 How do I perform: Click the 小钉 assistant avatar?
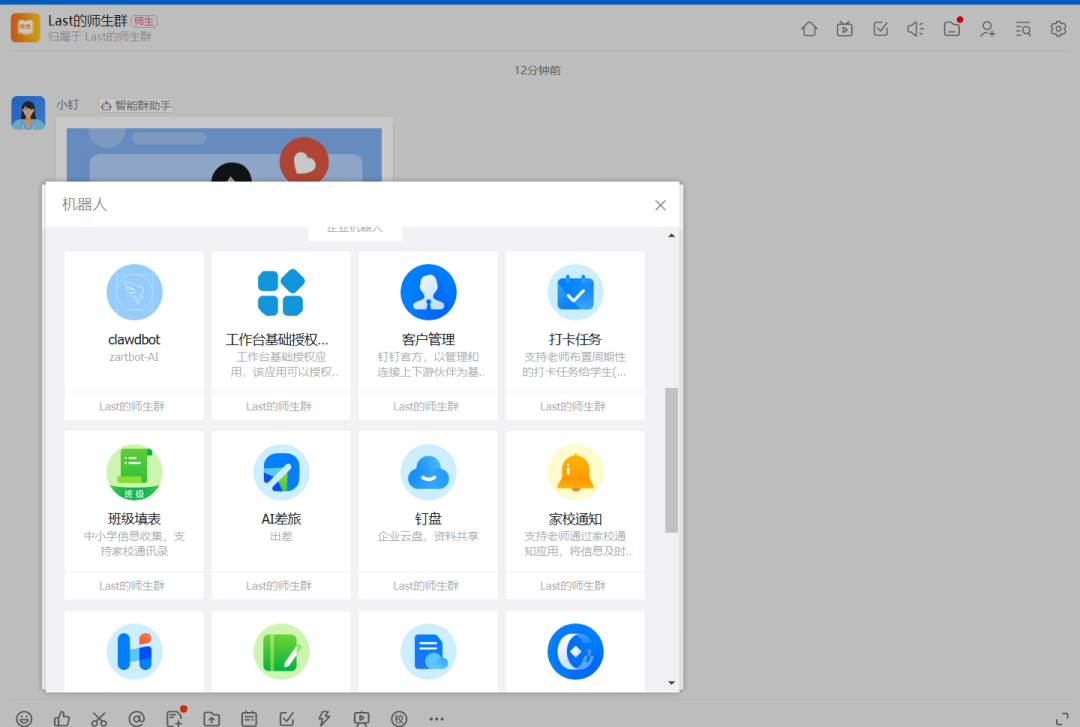pos(28,113)
